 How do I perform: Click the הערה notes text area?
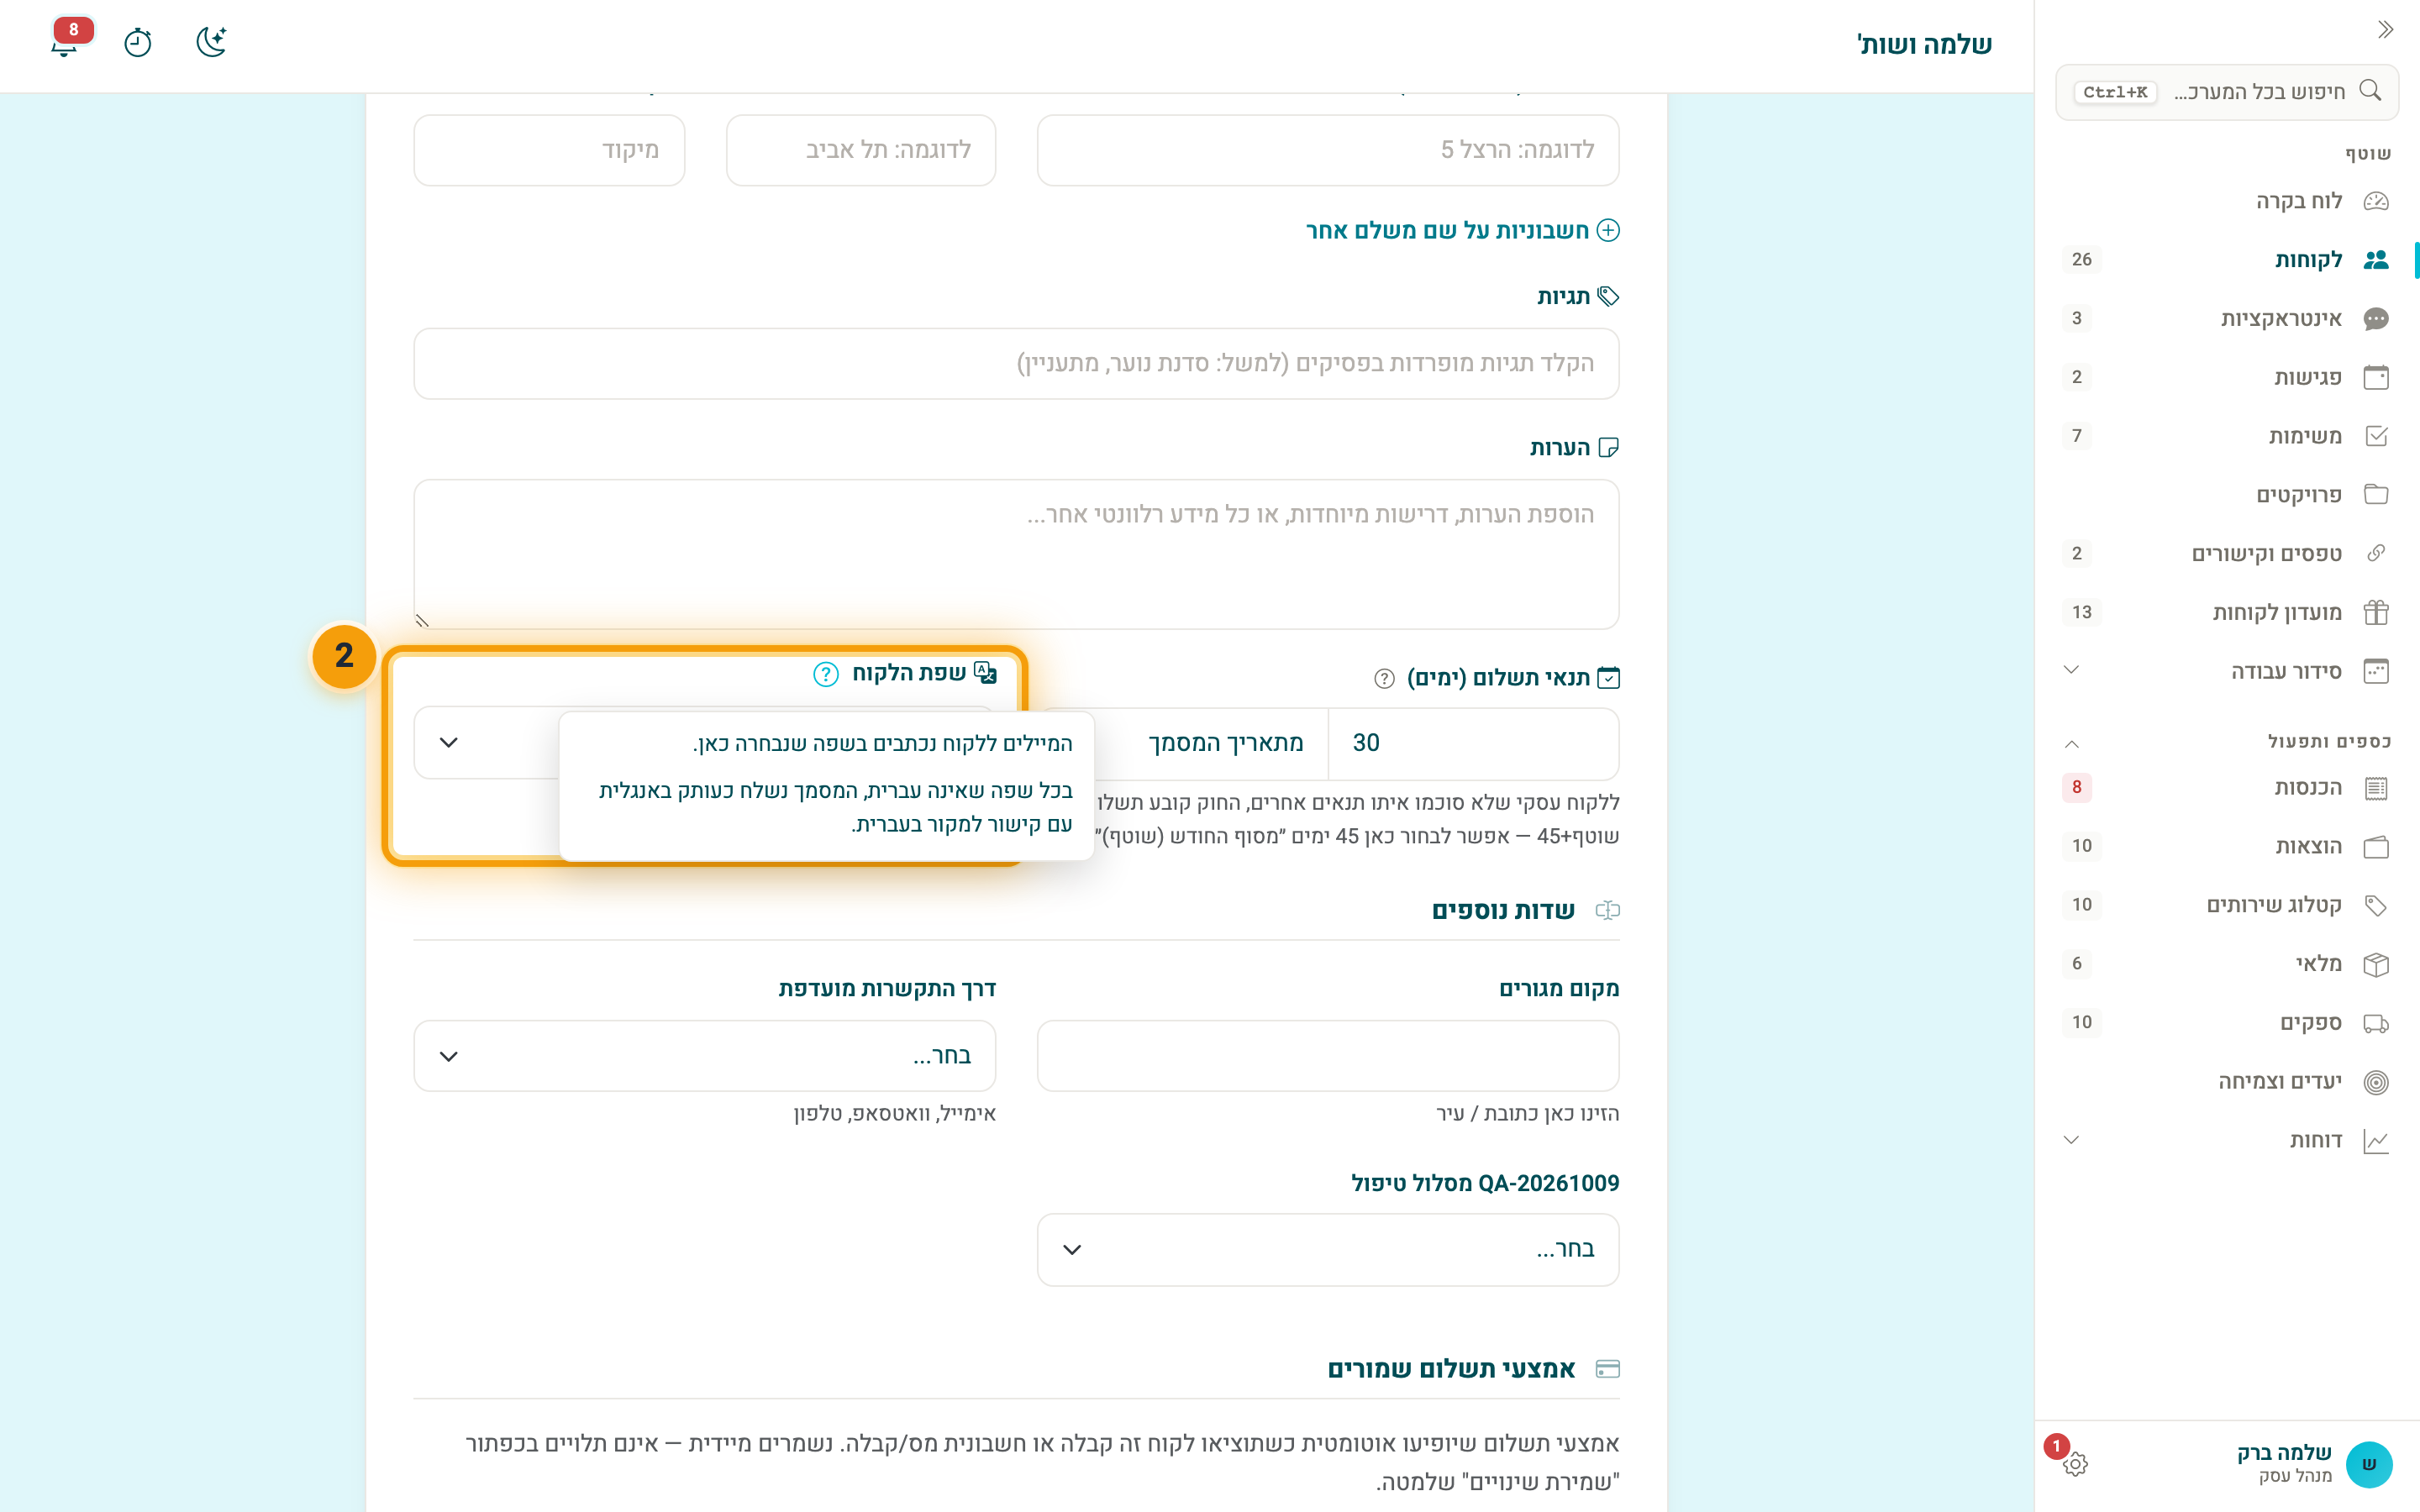coord(1016,554)
